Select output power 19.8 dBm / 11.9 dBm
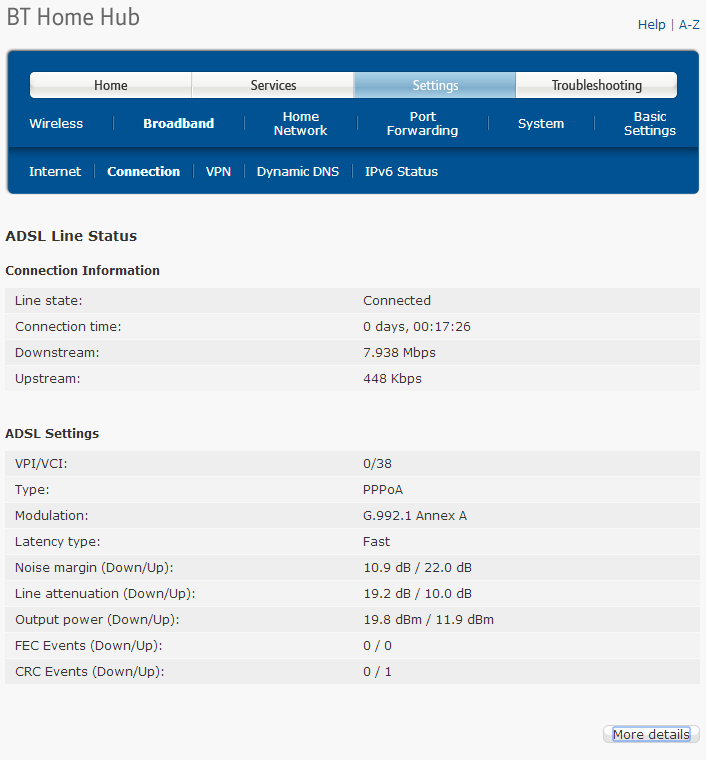 click(x=428, y=620)
